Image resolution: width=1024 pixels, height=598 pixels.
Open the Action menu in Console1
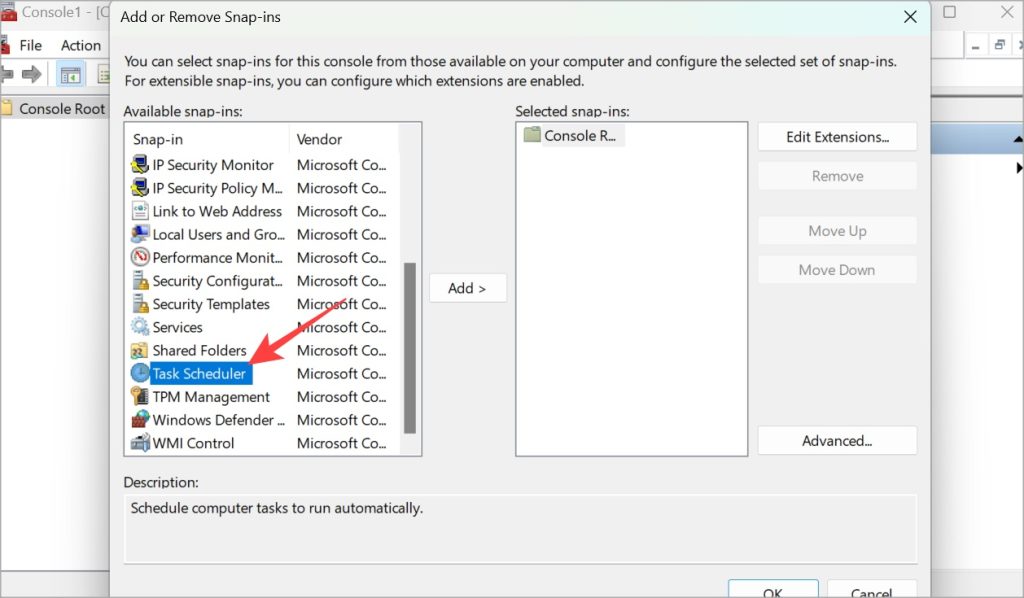pos(81,45)
